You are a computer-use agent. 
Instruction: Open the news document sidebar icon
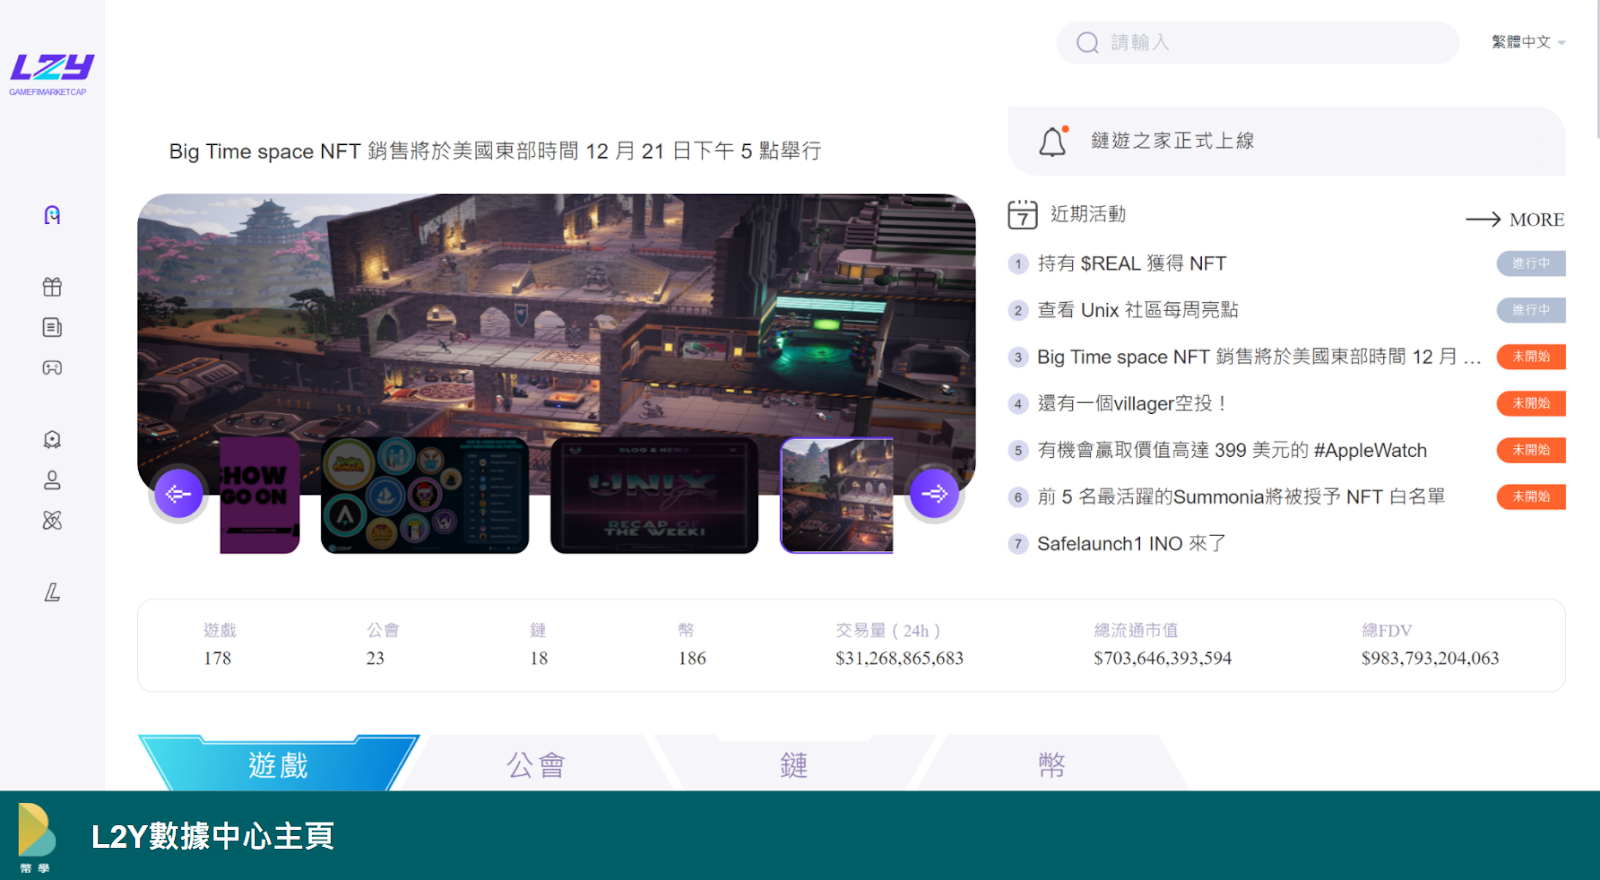[x=52, y=327]
